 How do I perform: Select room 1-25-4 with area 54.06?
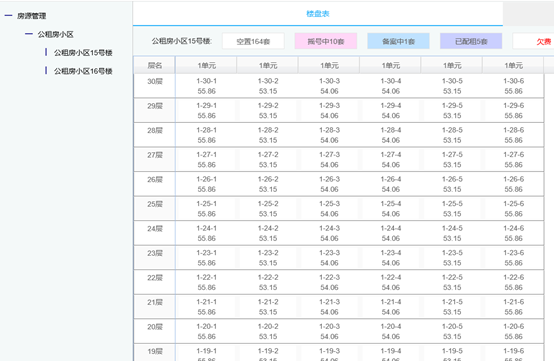[x=391, y=209]
